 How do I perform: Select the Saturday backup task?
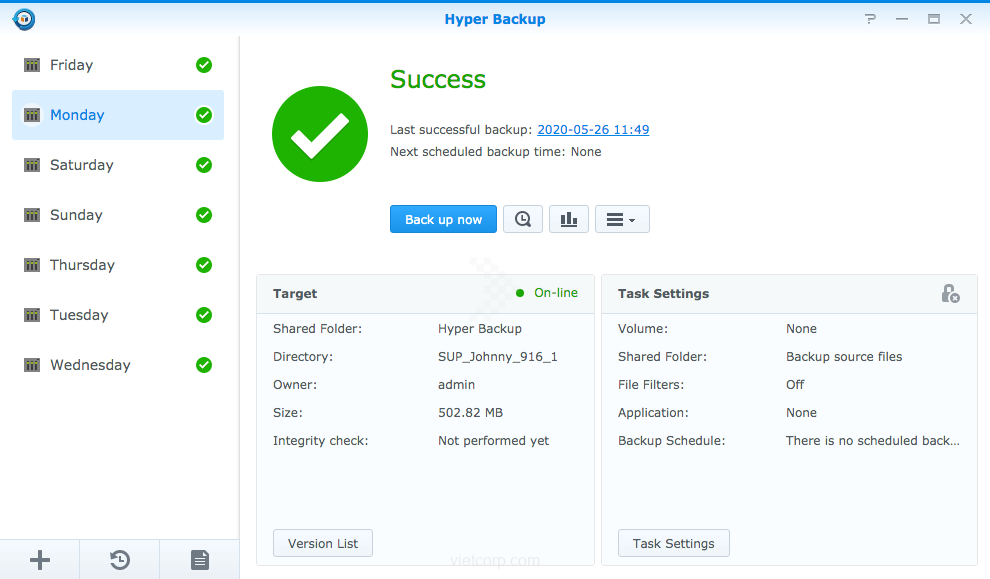pyautogui.click(x=117, y=165)
